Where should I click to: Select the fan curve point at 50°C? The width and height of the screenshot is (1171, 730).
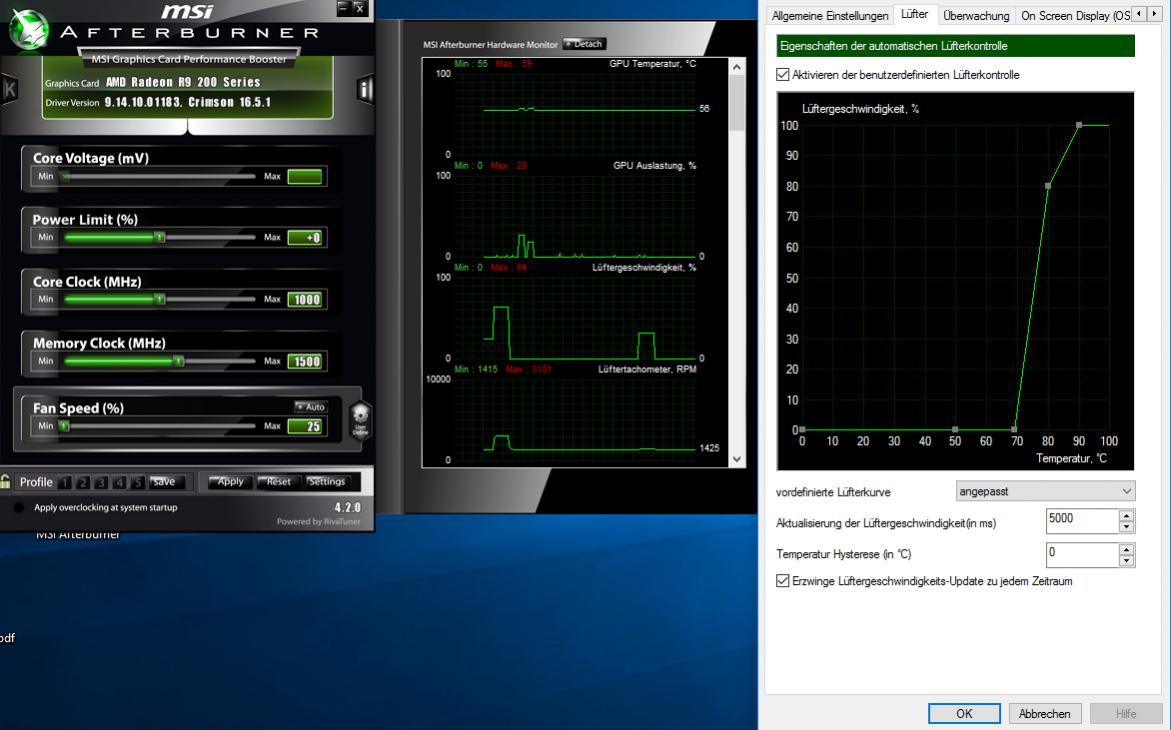click(955, 429)
